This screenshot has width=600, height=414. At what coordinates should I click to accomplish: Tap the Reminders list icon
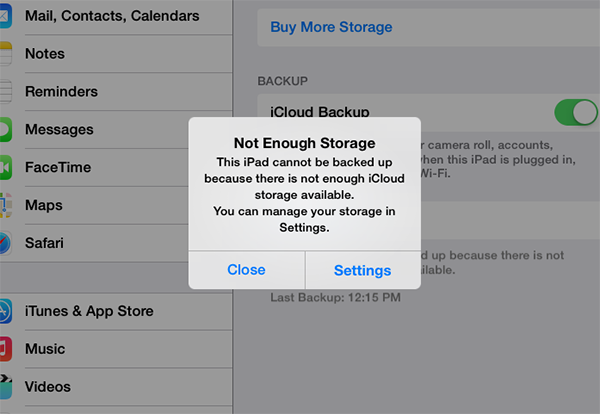(5, 92)
